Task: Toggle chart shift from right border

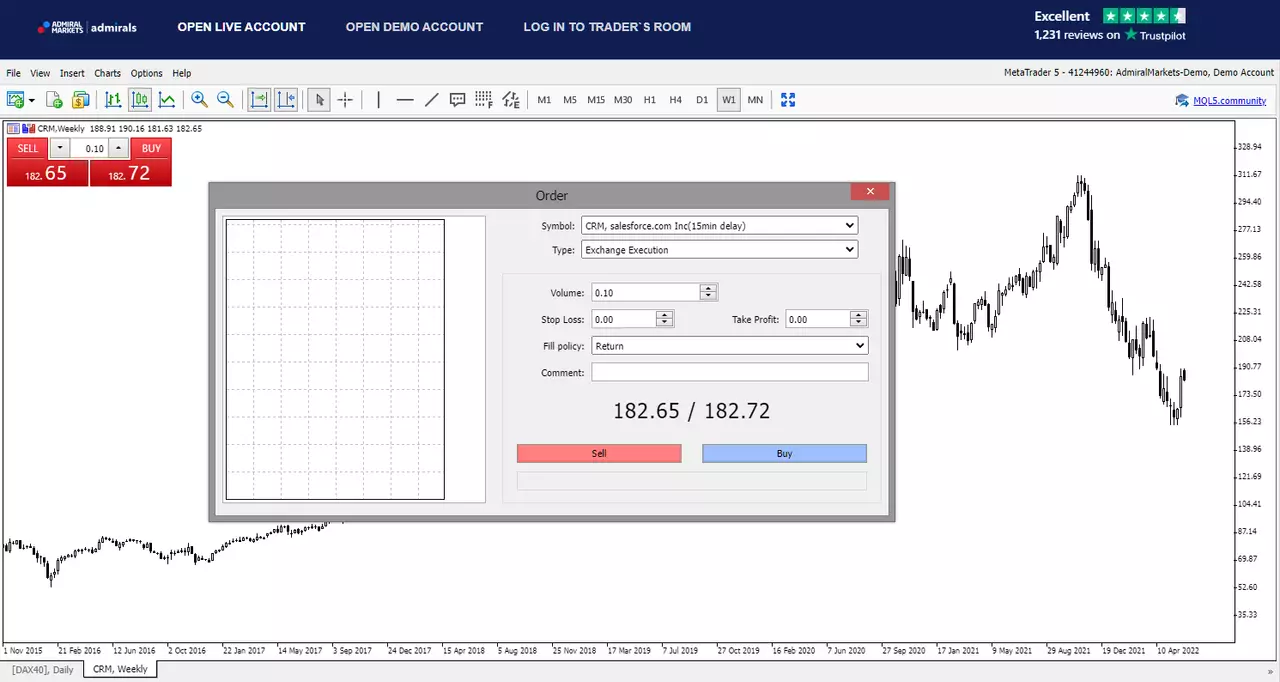Action: (x=286, y=99)
